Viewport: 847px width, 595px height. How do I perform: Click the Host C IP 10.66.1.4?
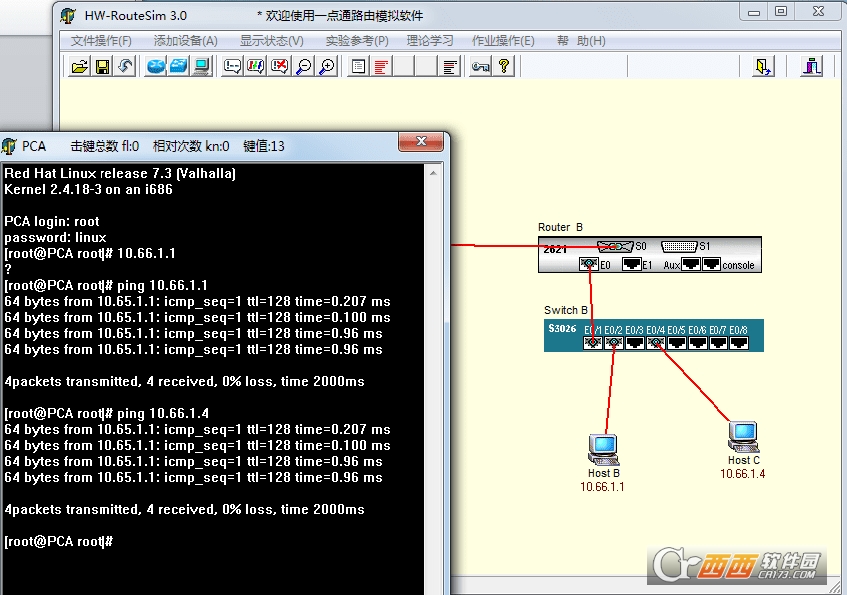click(x=743, y=474)
